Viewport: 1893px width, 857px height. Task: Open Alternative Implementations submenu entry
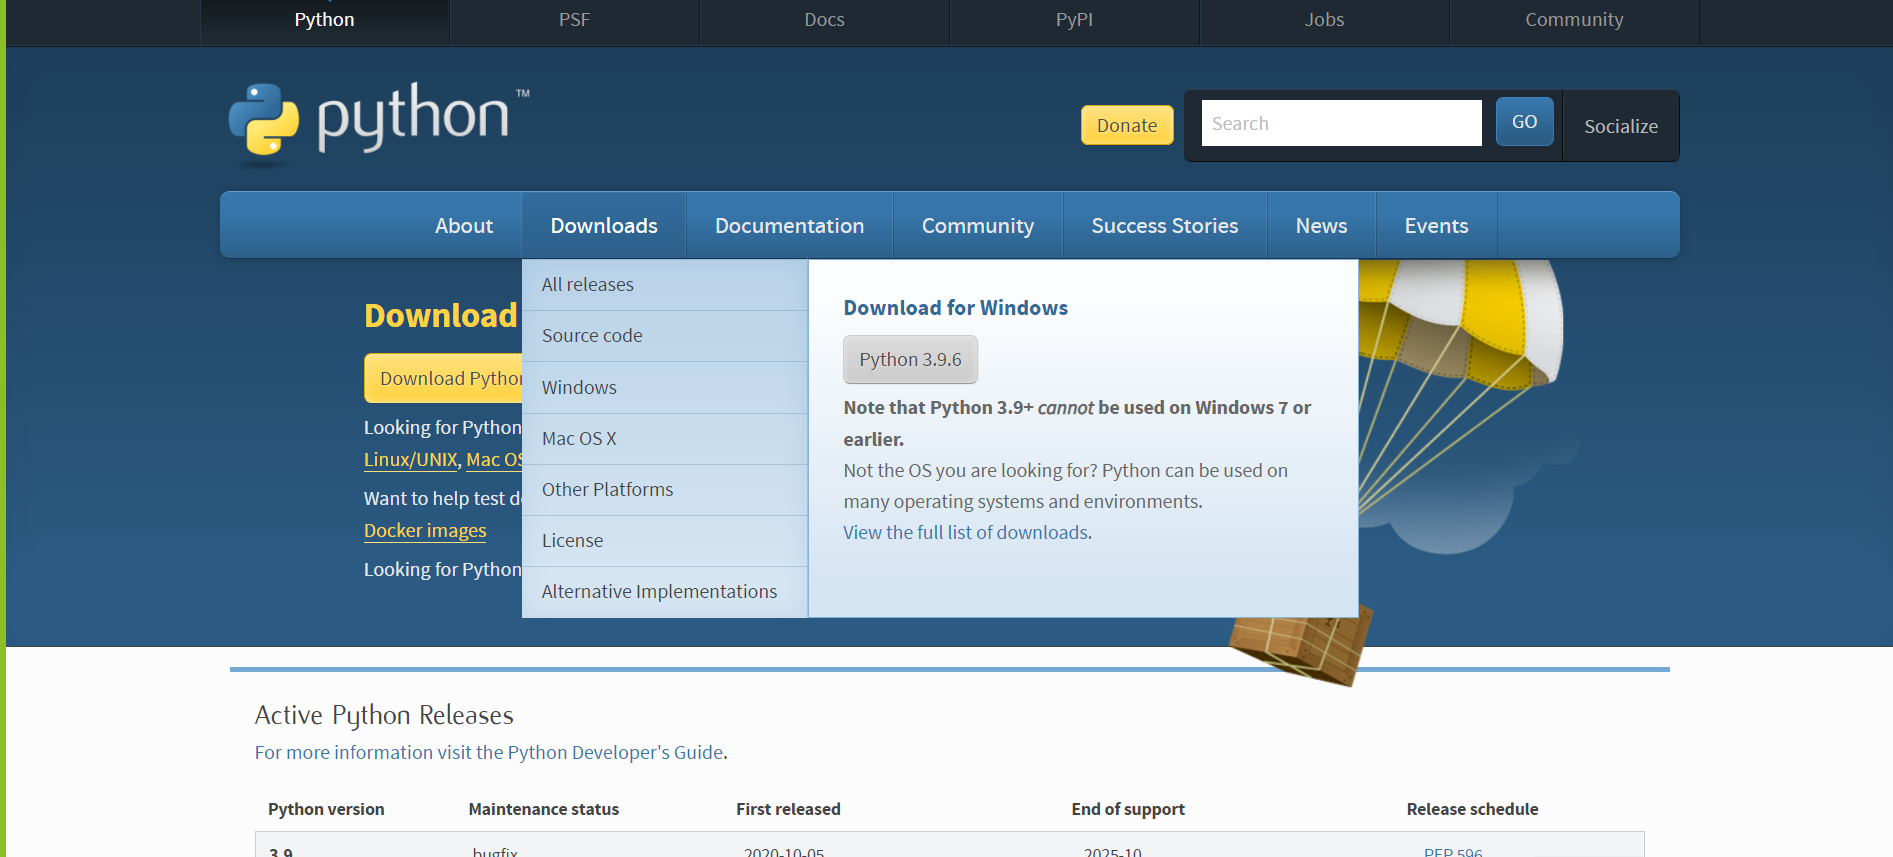click(x=665, y=592)
